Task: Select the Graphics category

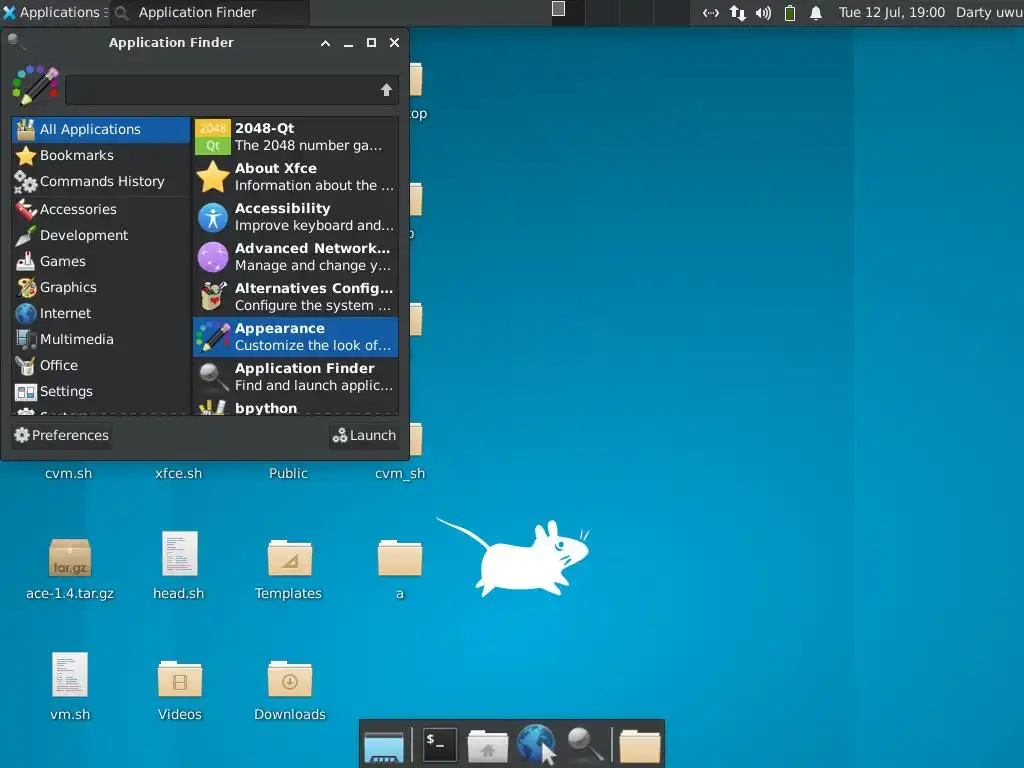Action: (x=101, y=287)
